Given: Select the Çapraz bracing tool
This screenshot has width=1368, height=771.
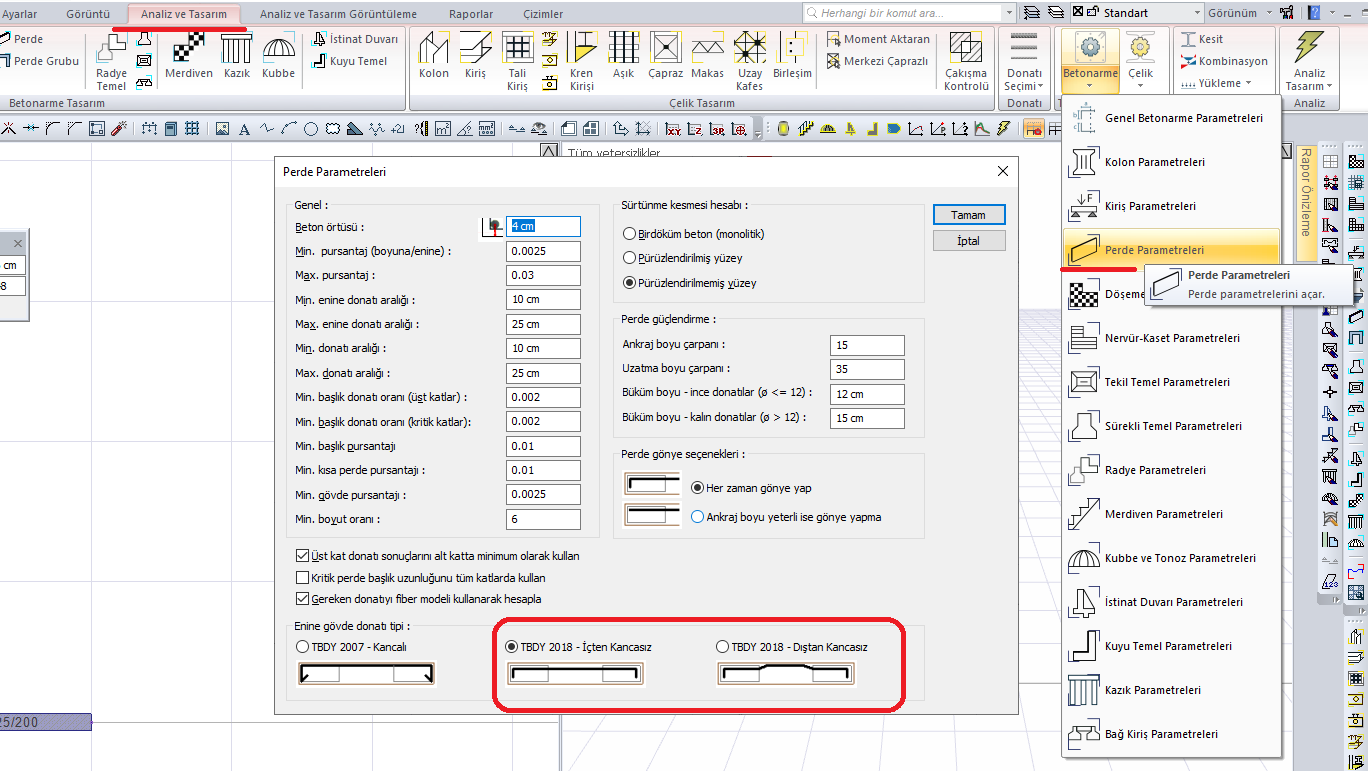Looking at the screenshot, I should [x=665, y=56].
